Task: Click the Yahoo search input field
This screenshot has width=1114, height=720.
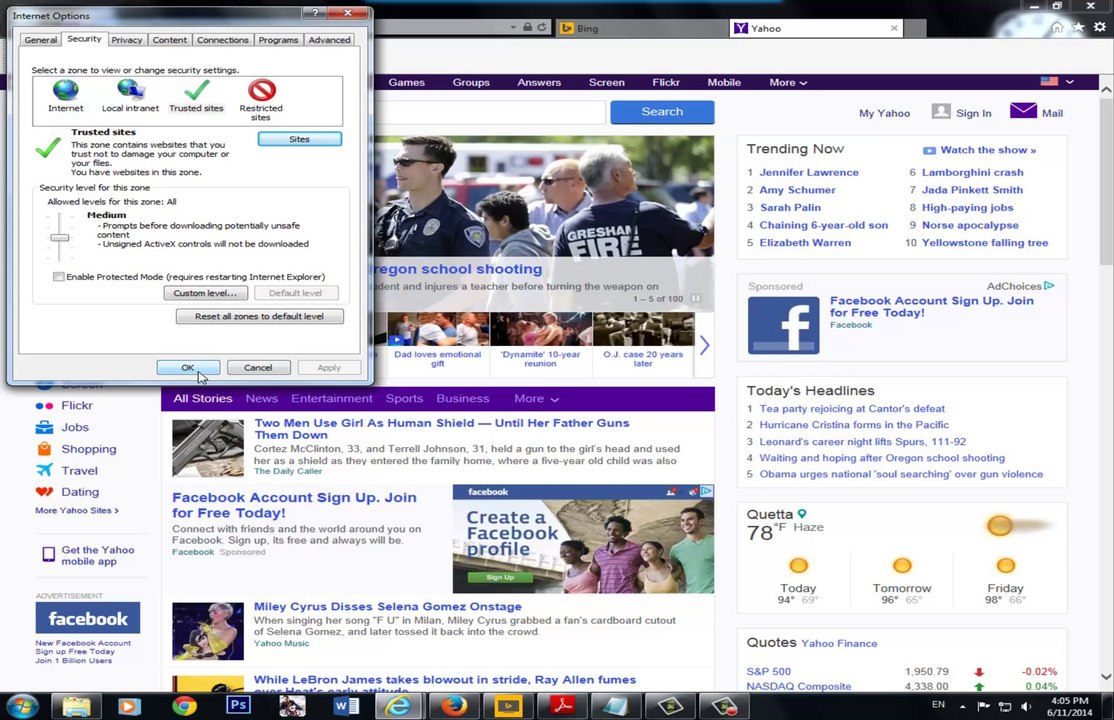Action: click(490, 112)
